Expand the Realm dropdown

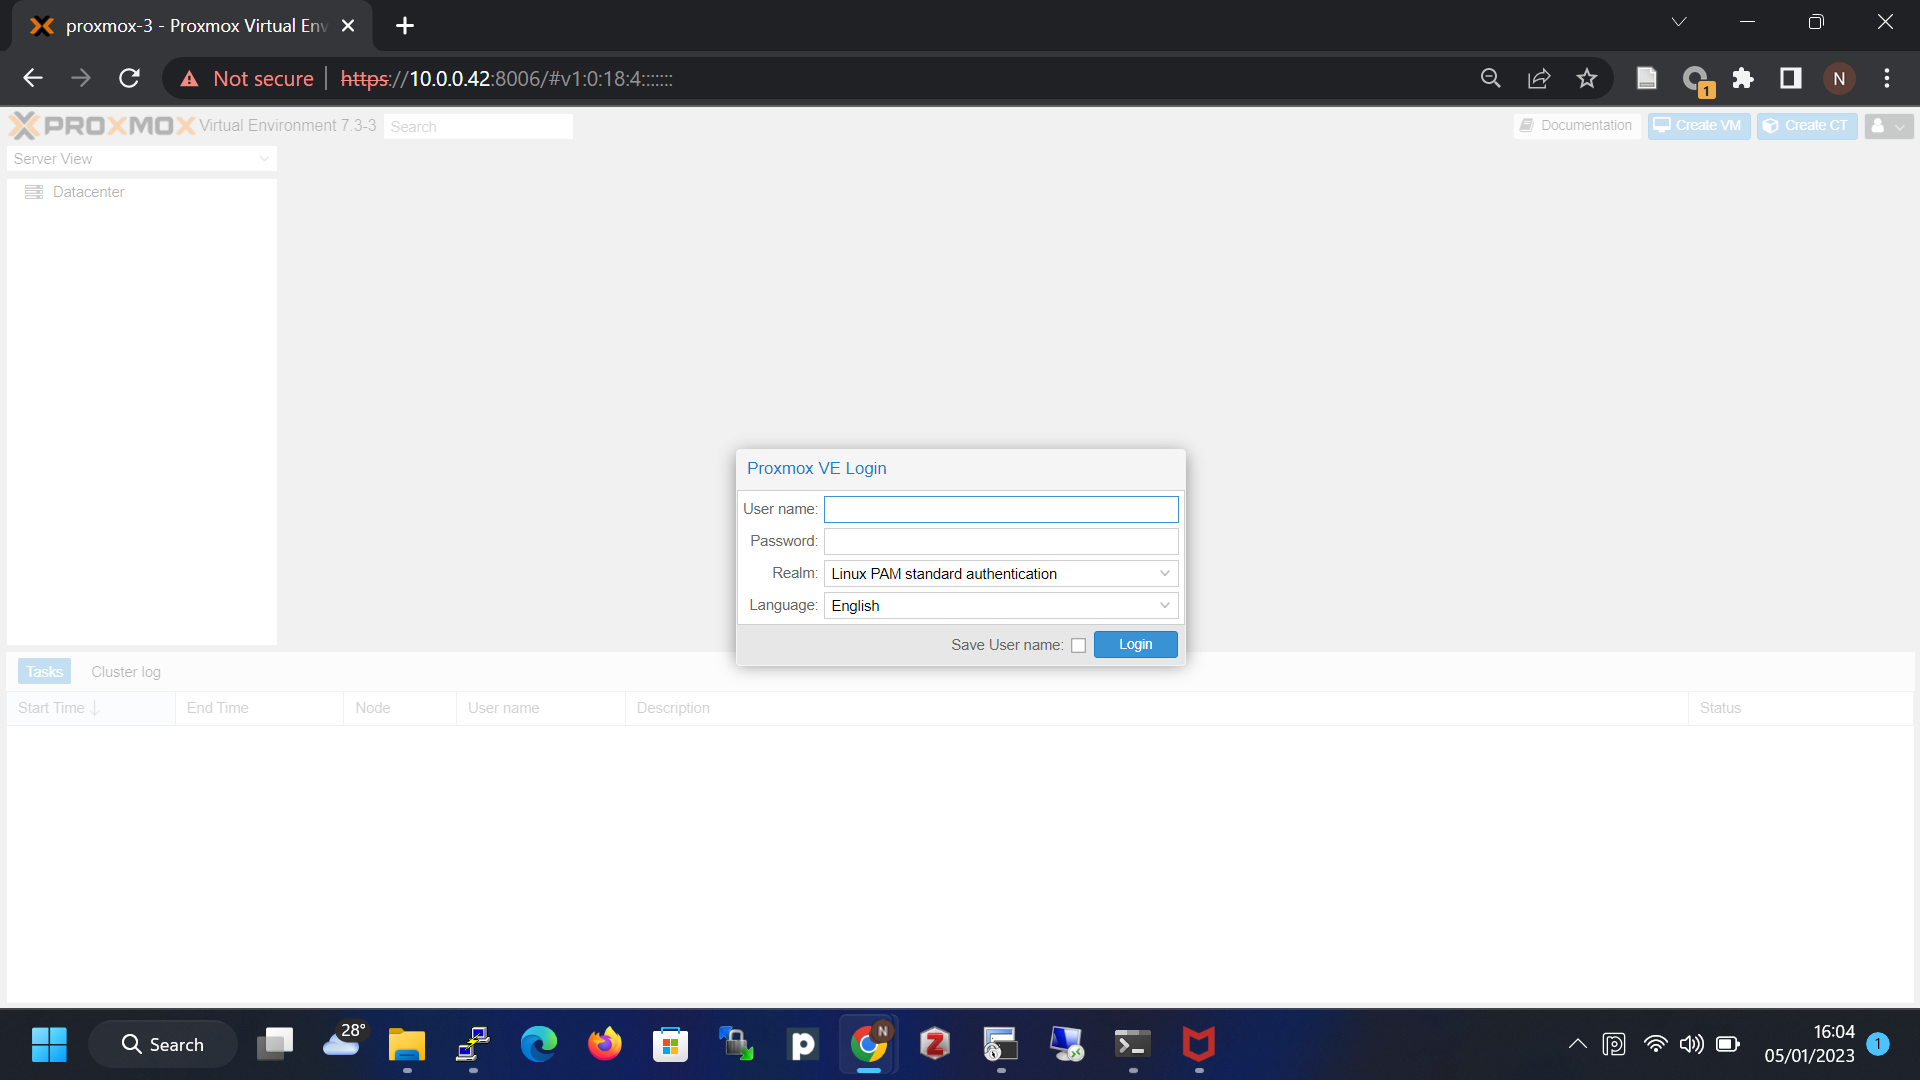tap(1164, 574)
